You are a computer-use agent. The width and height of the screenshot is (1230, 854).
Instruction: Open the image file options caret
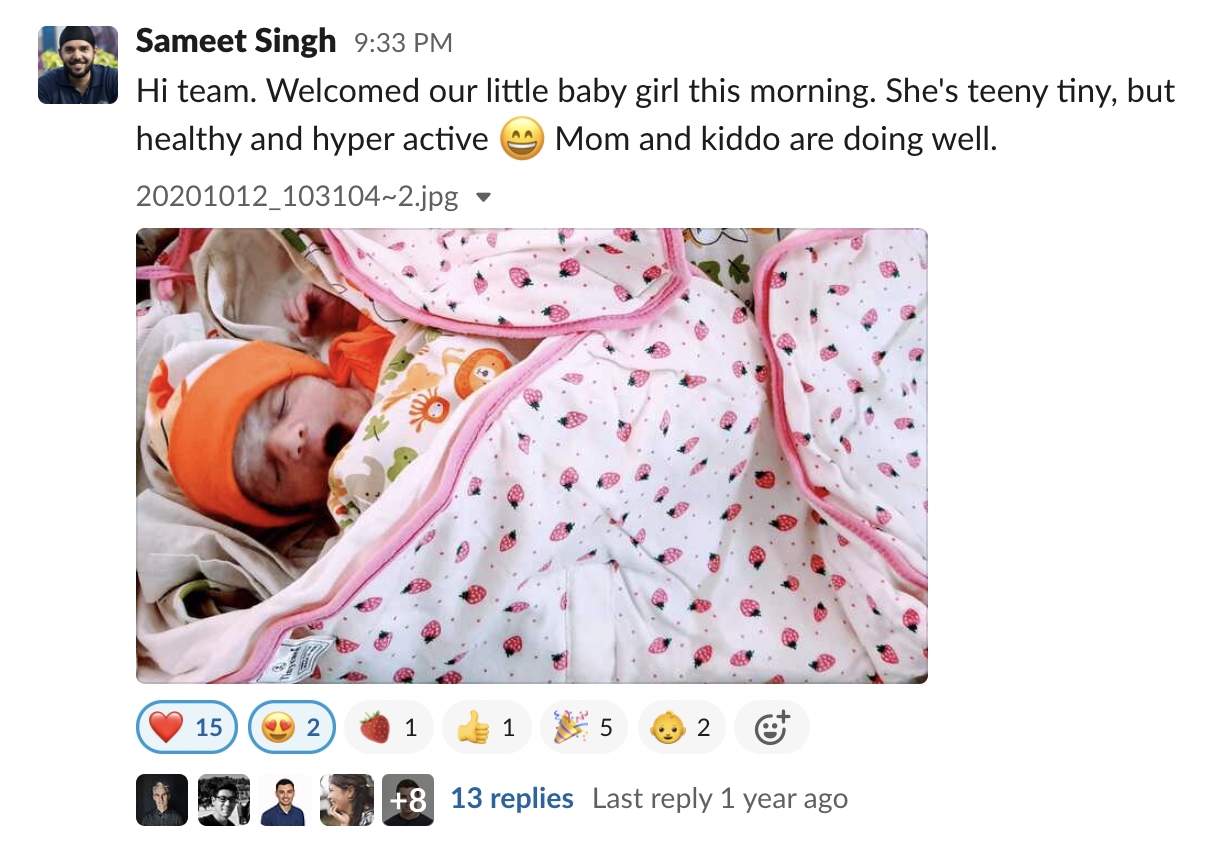point(484,197)
